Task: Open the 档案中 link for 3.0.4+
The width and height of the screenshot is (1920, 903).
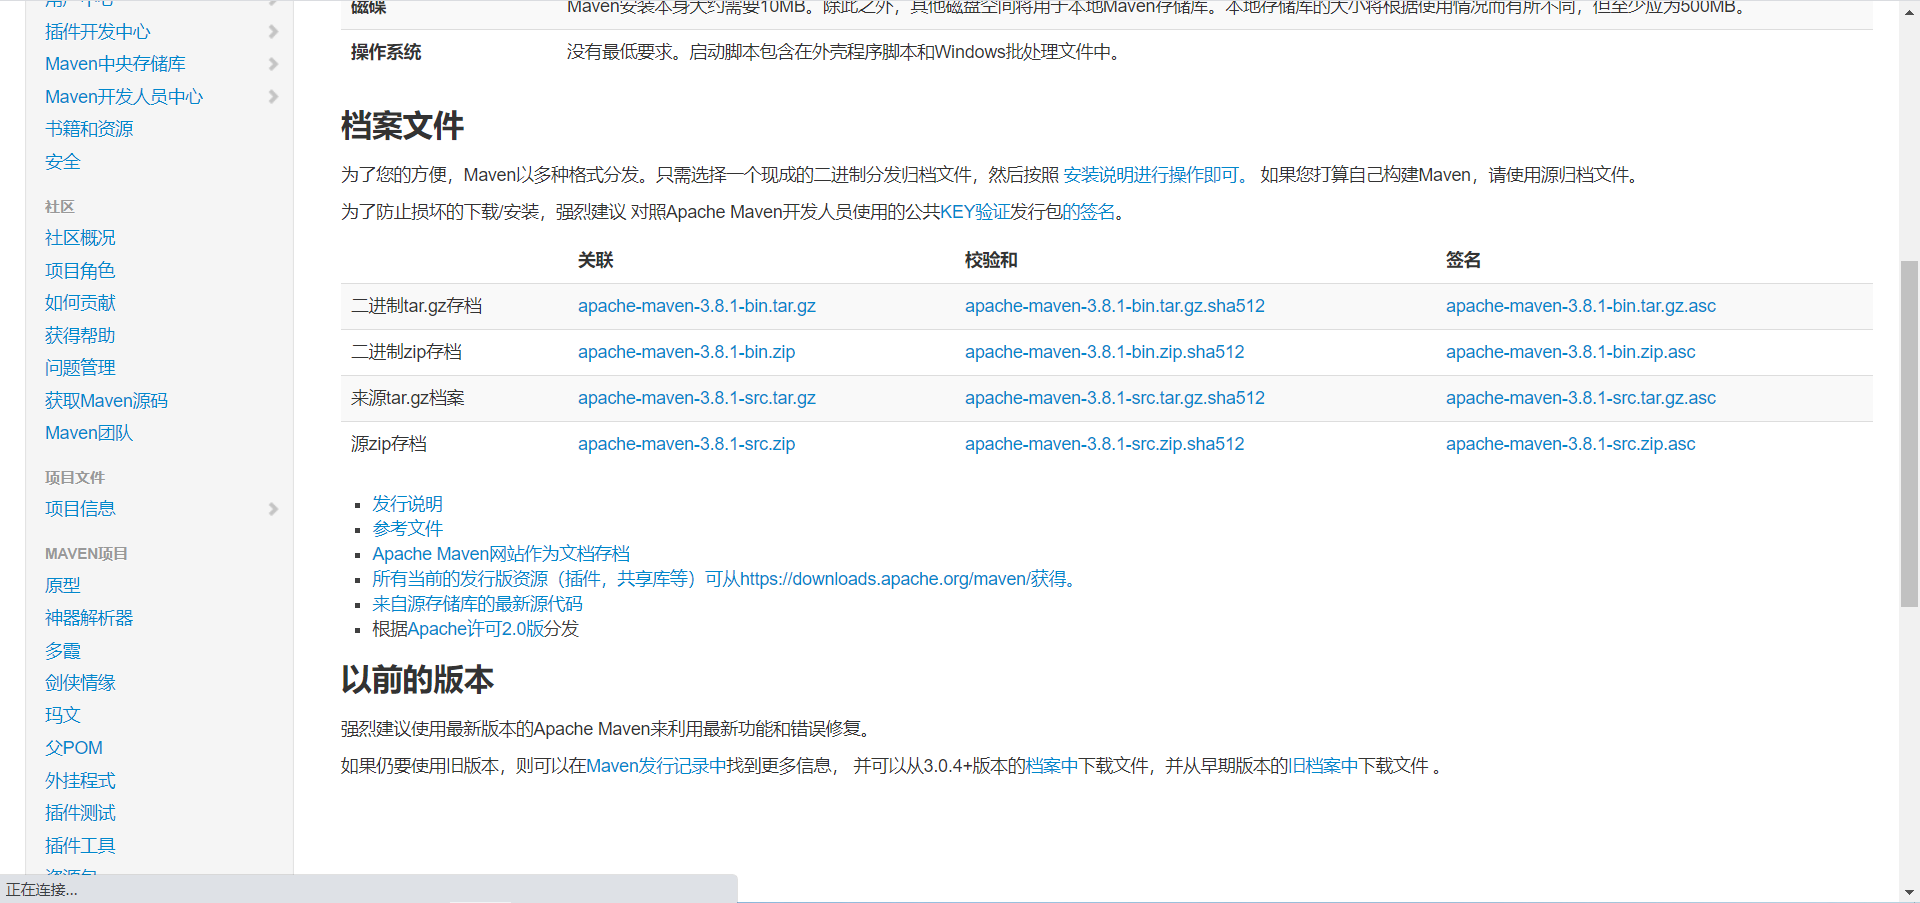Action: click(1052, 766)
